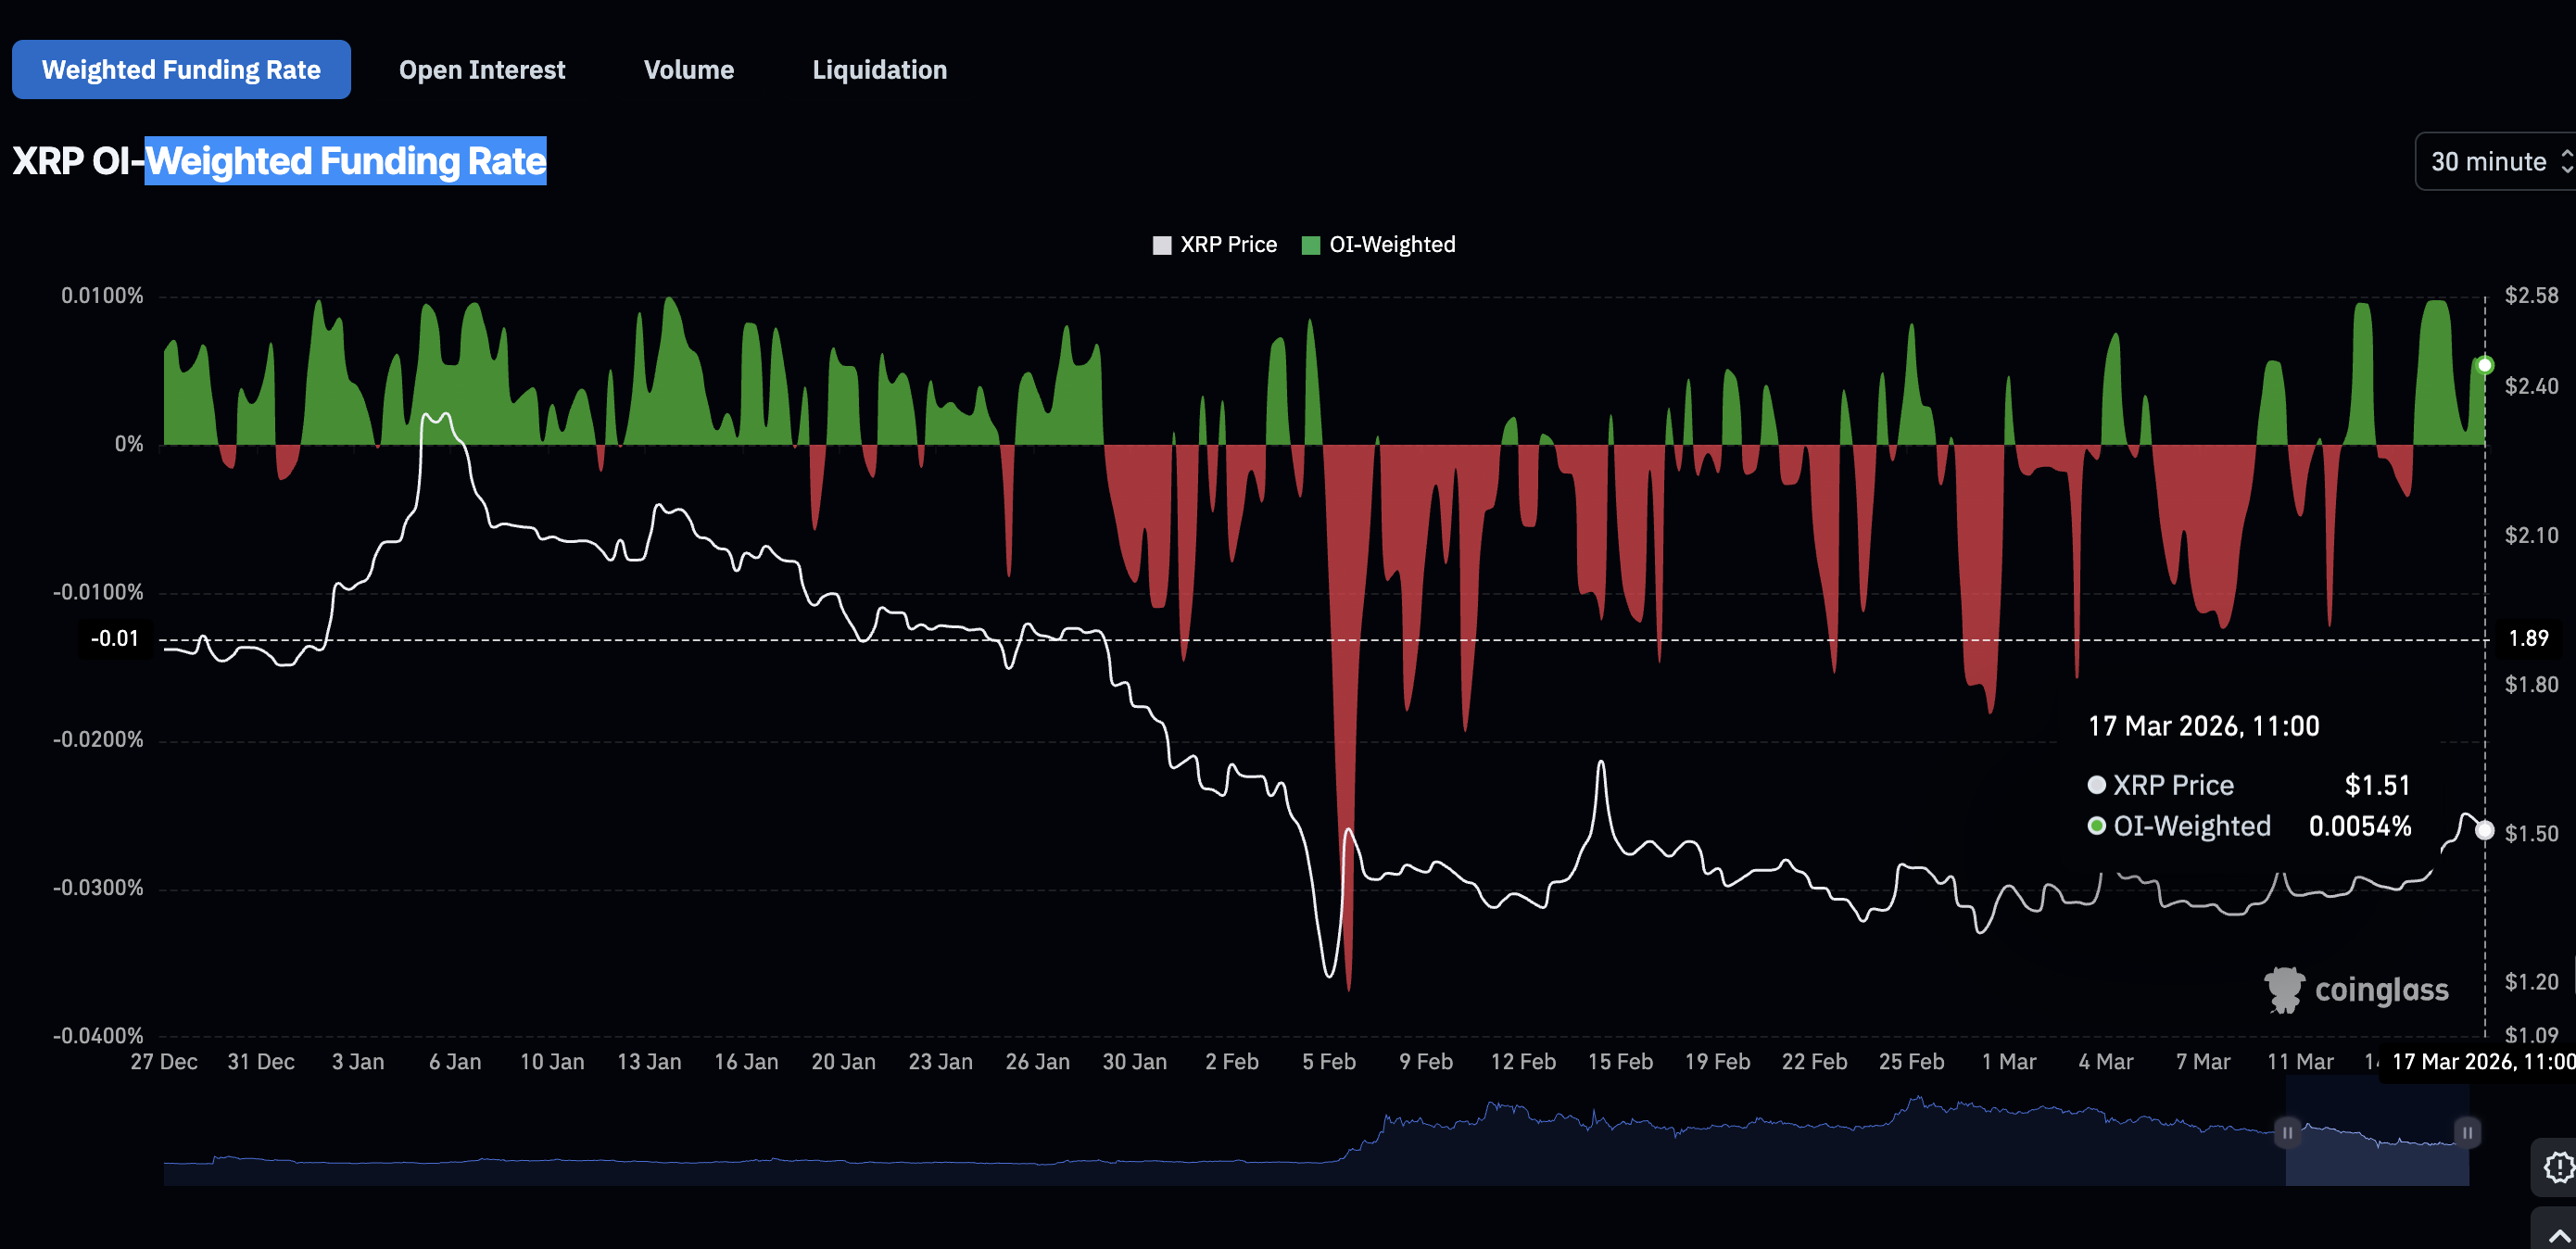Image resolution: width=2576 pixels, height=1249 pixels.
Task: Click the green OI-Weighted legend square
Action: (x=1310, y=245)
